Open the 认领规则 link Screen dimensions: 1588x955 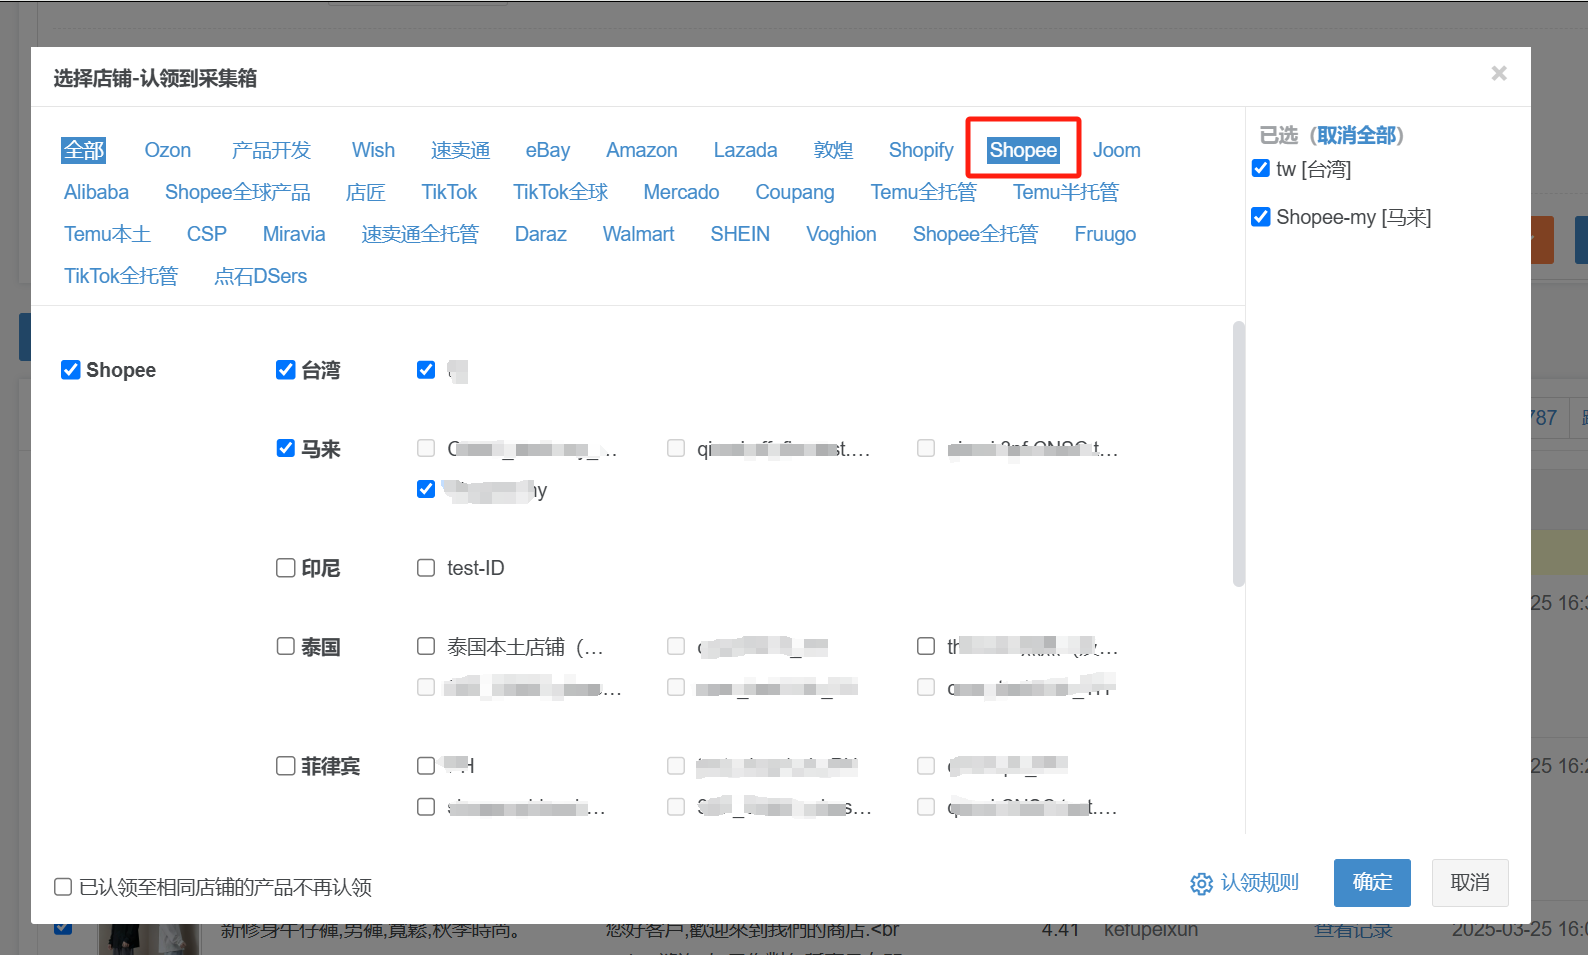pyautogui.click(x=1260, y=883)
